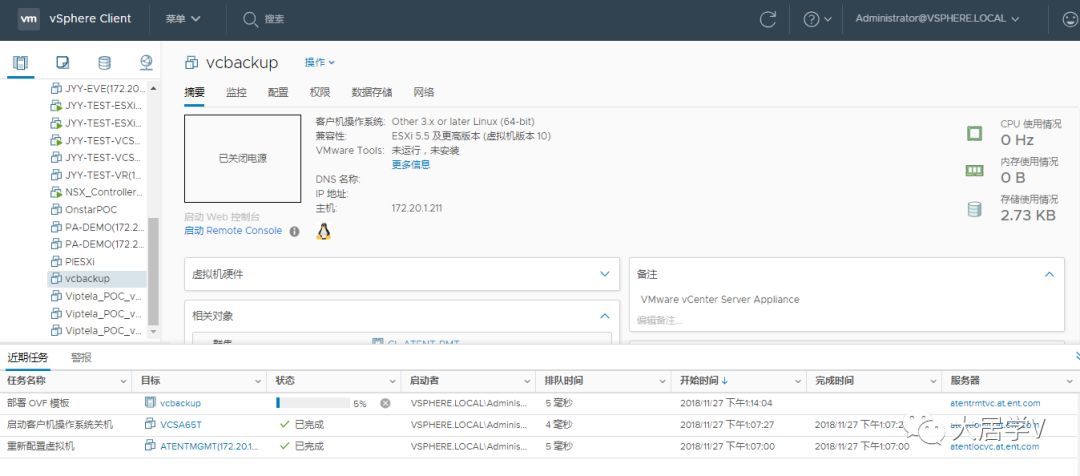Sort tasks by 完成时间 column header

tap(834, 380)
